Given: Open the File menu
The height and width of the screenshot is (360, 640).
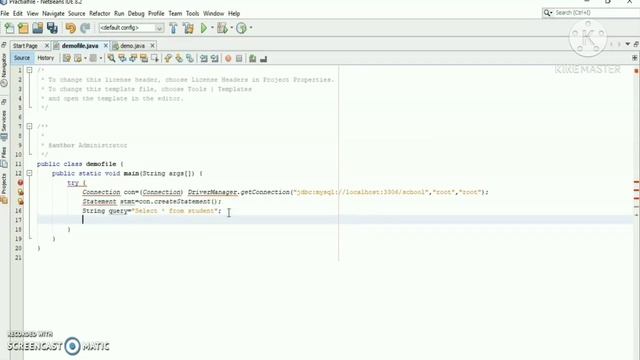Looking at the screenshot, I should click(5, 13).
